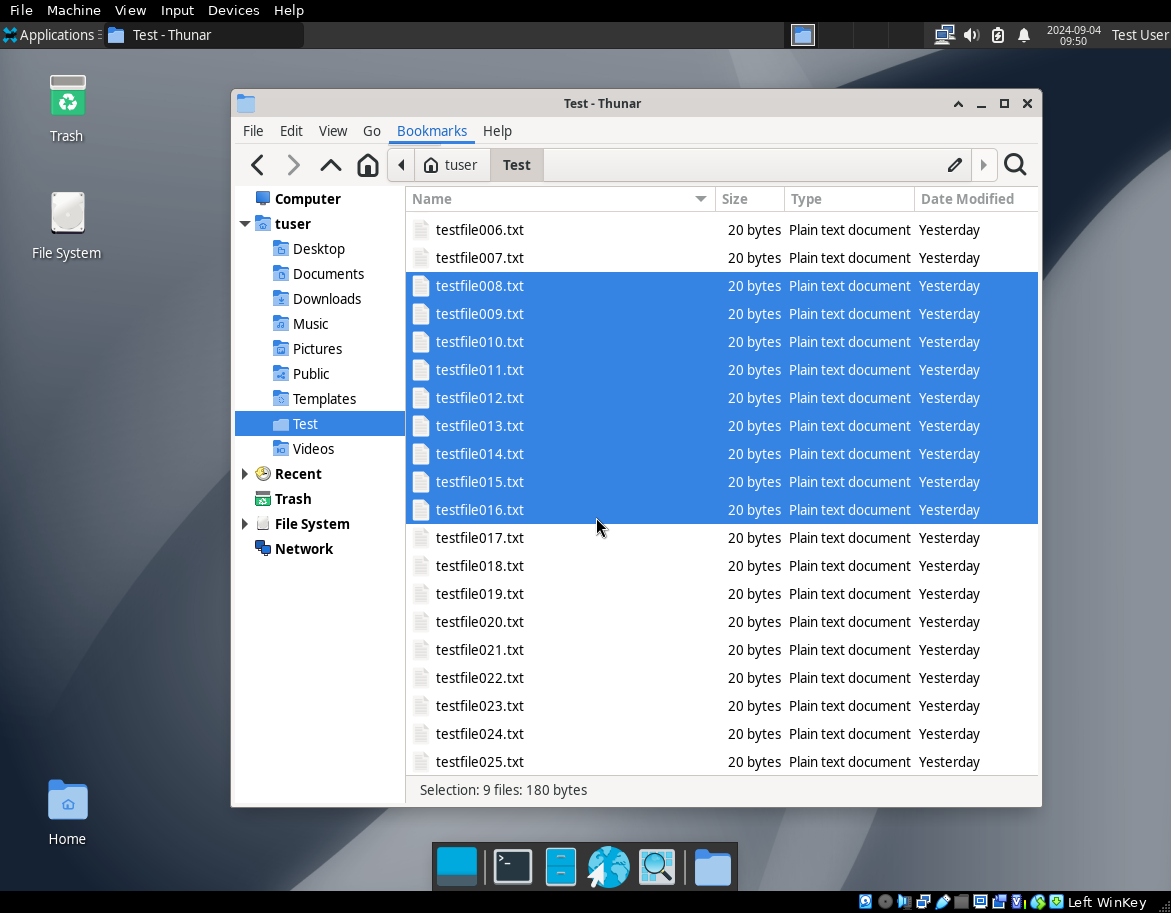Select Videos folder in sidebar
1171x913 pixels.
coord(313,449)
